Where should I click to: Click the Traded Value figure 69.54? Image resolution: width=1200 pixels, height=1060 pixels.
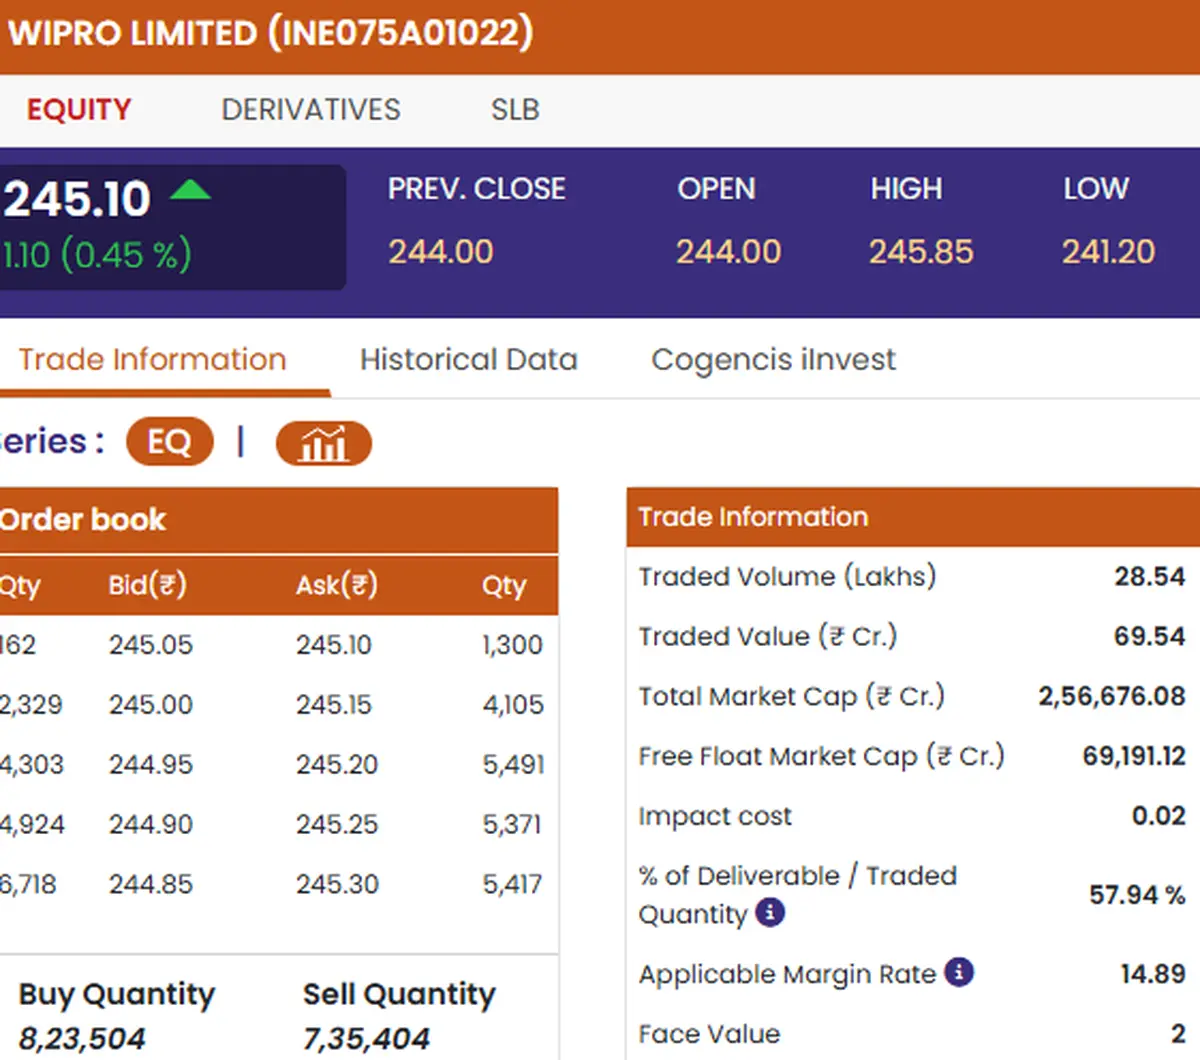tap(1150, 637)
